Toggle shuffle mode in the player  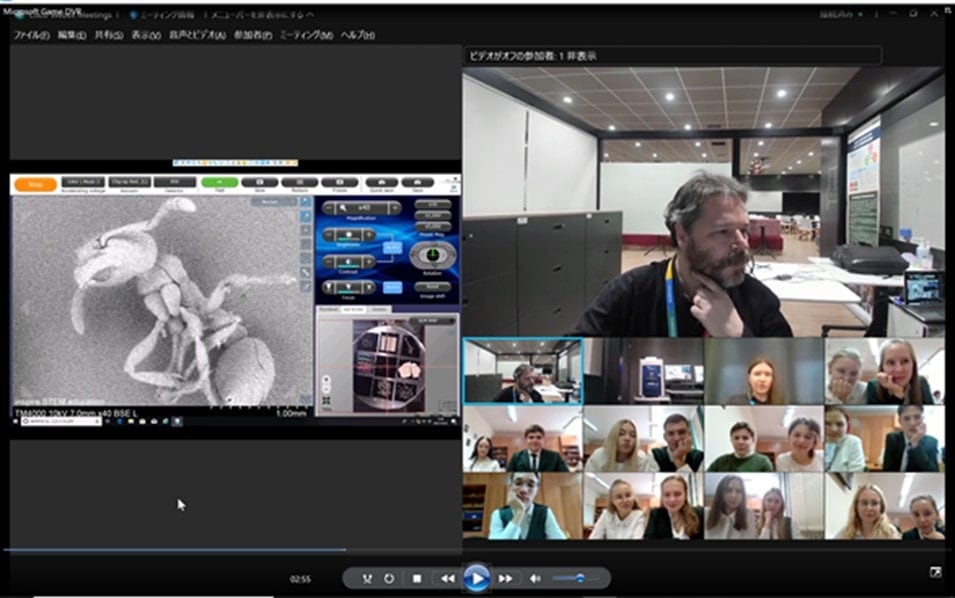coord(367,578)
